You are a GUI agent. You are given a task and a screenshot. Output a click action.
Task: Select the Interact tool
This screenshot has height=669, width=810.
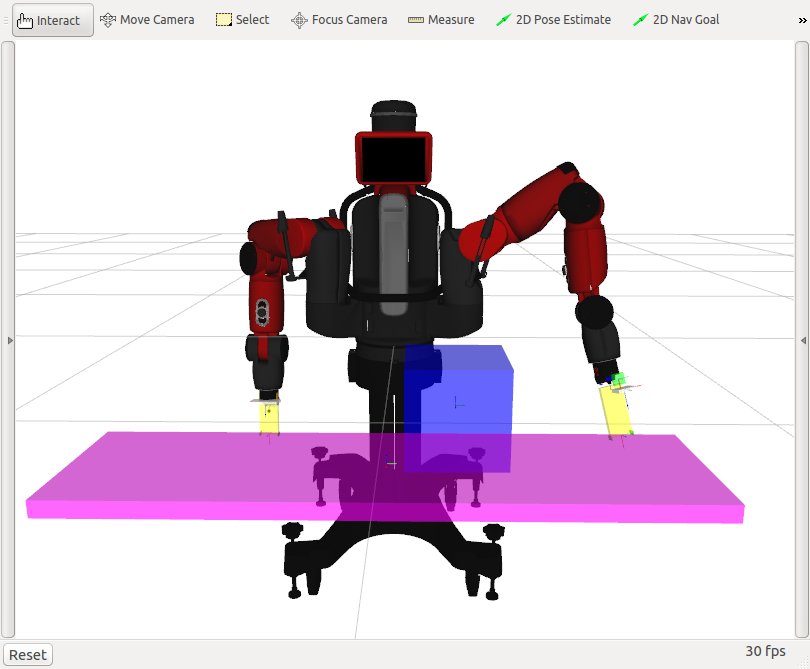[53, 20]
